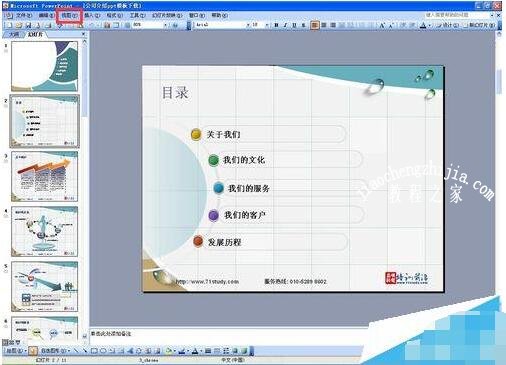Switch to the 幻灯片 (Slides) tab
Image resolution: width=506 pixels, height=365 pixels.
tap(35, 35)
